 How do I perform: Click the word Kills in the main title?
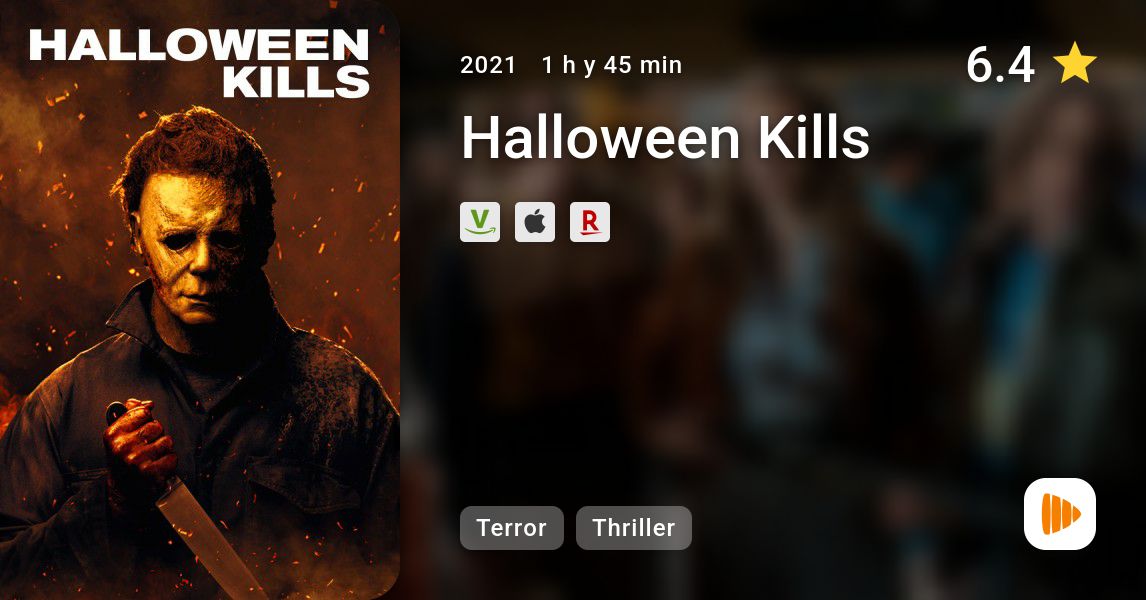(x=813, y=138)
